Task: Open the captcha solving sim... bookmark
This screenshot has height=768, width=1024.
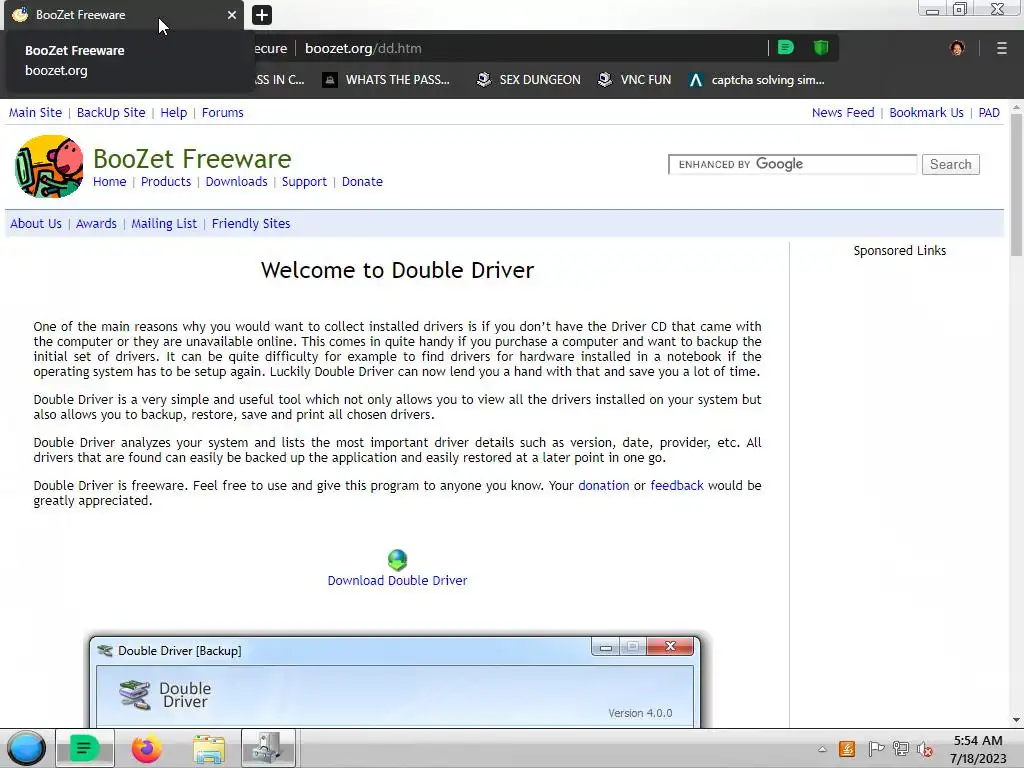Action: 757,80
